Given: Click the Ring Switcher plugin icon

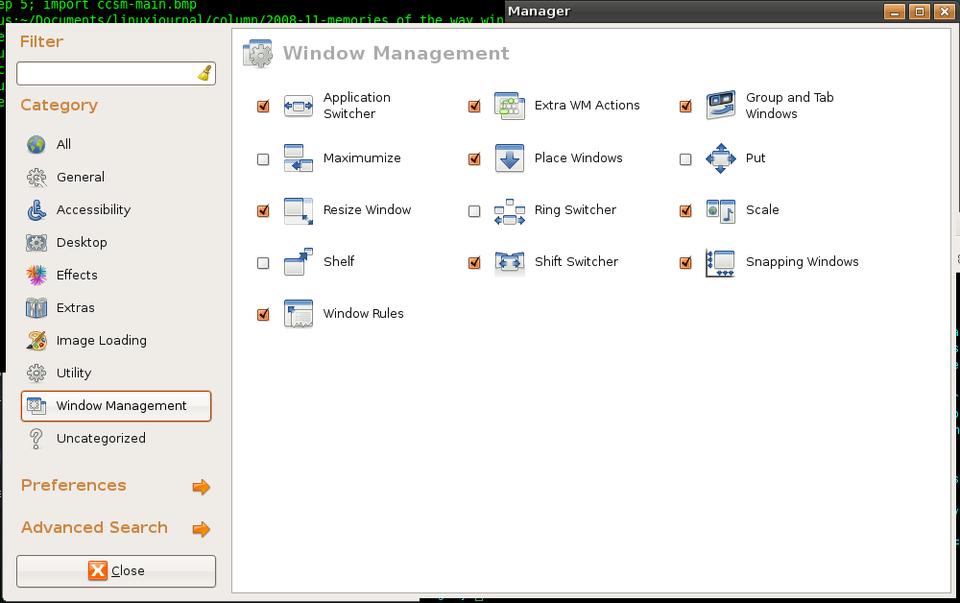Looking at the screenshot, I should tap(509, 211).
